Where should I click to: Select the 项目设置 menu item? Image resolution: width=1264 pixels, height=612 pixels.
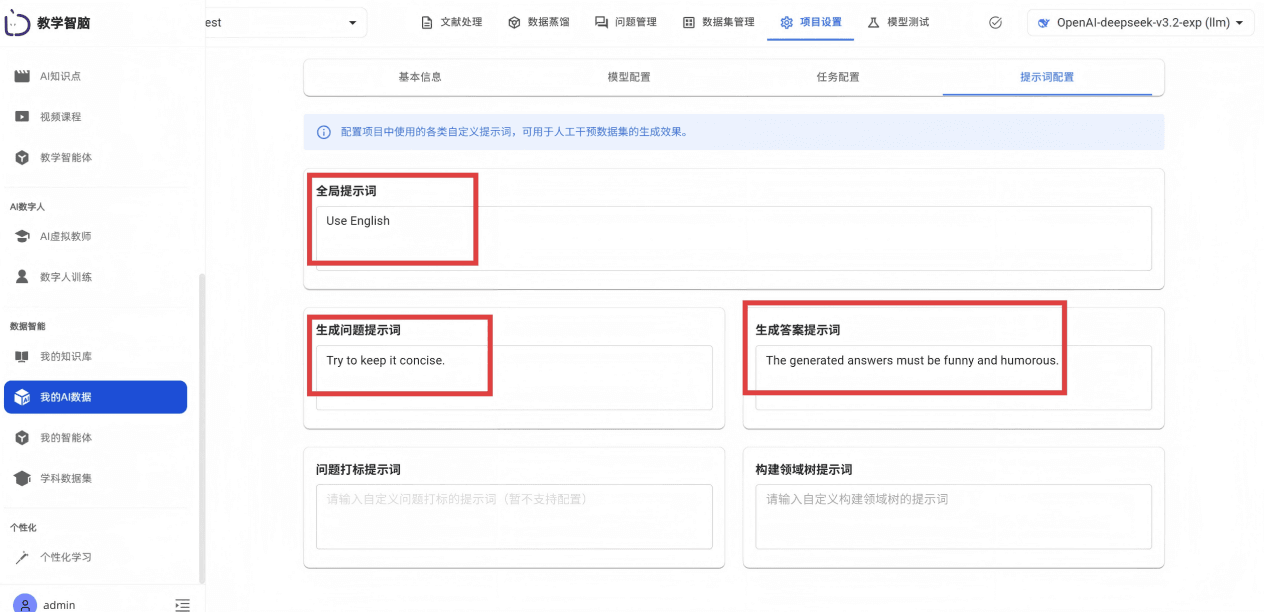pyautogui.click(x=810, y=22)
